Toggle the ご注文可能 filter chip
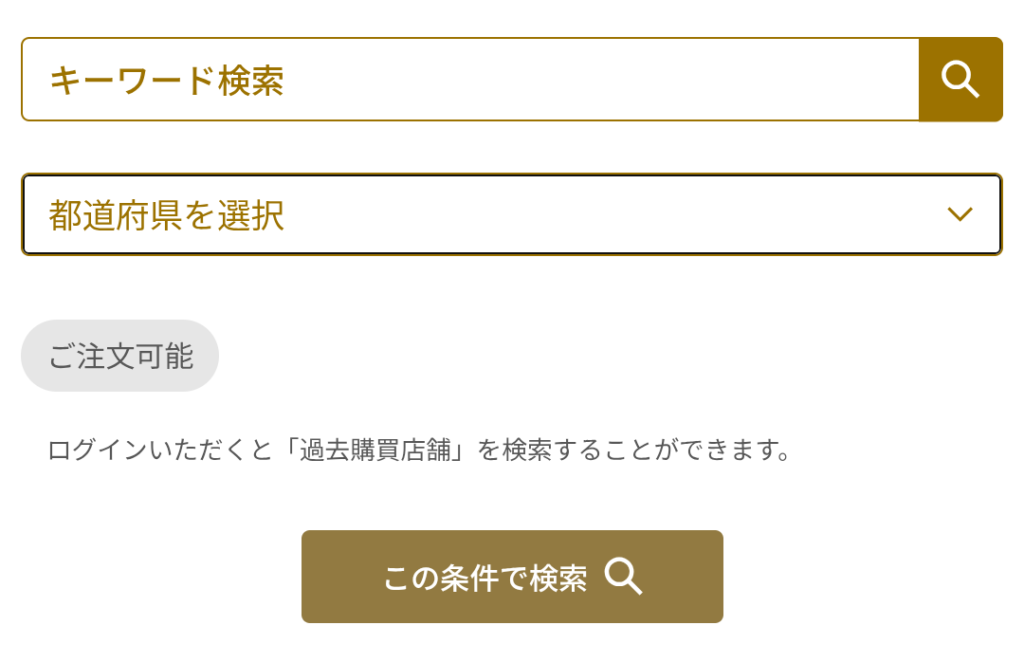The height and width of the screenshot is (662, 1024). point(120,356)
